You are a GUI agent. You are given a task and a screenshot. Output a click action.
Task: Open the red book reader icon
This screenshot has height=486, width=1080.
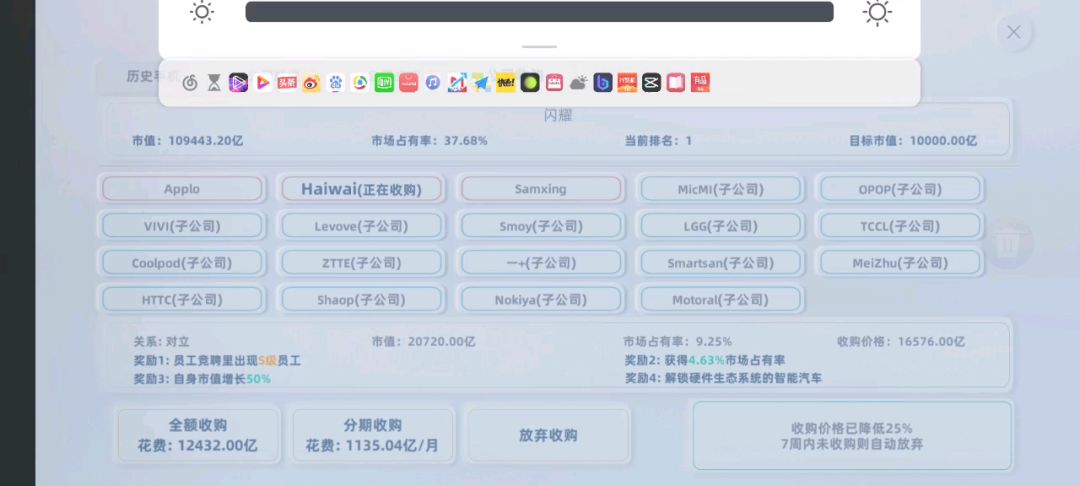(x=676, y=83)
